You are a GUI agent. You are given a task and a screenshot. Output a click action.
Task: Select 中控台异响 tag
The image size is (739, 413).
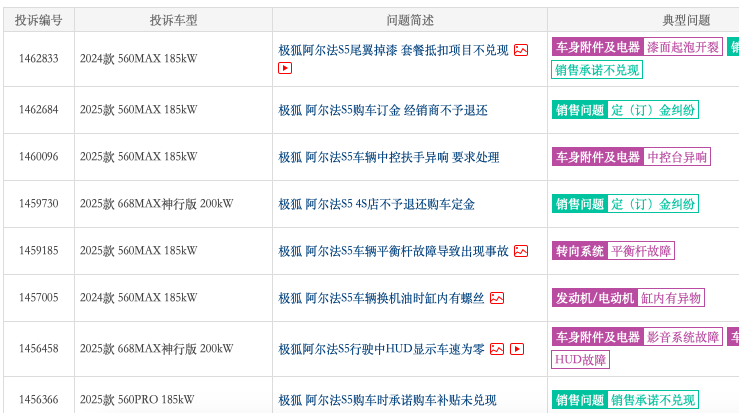pyautogui.click(x=677, y=157)
